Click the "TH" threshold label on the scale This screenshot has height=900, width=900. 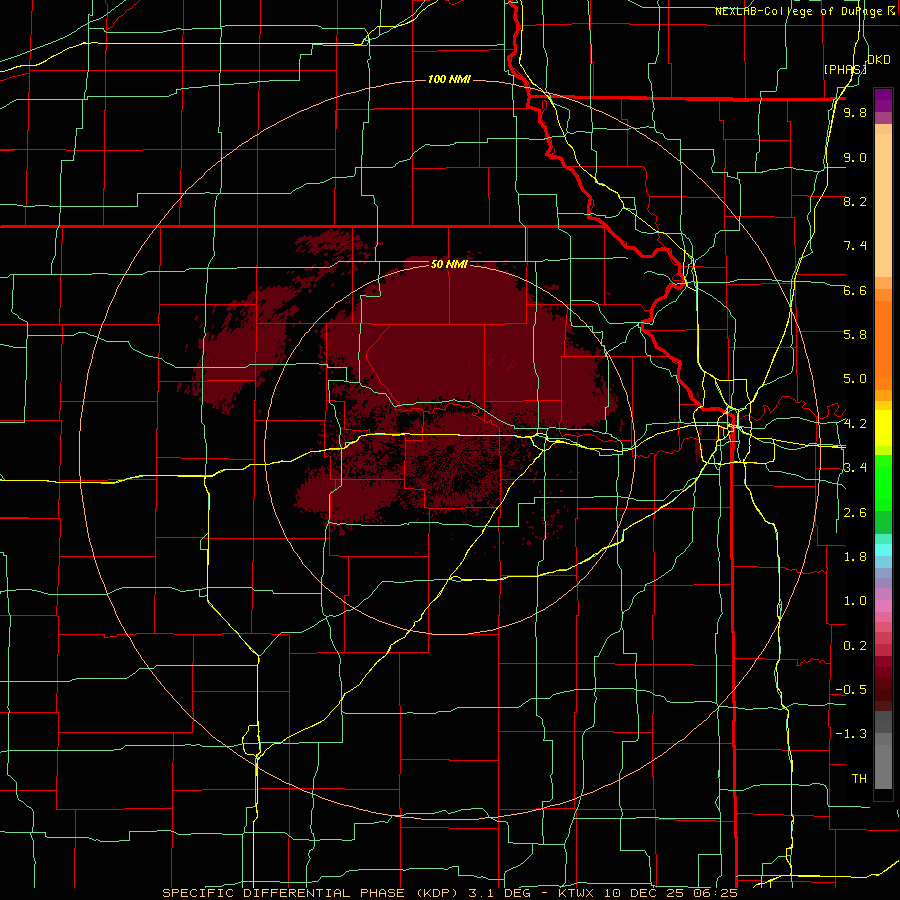(x=859, y=778)
